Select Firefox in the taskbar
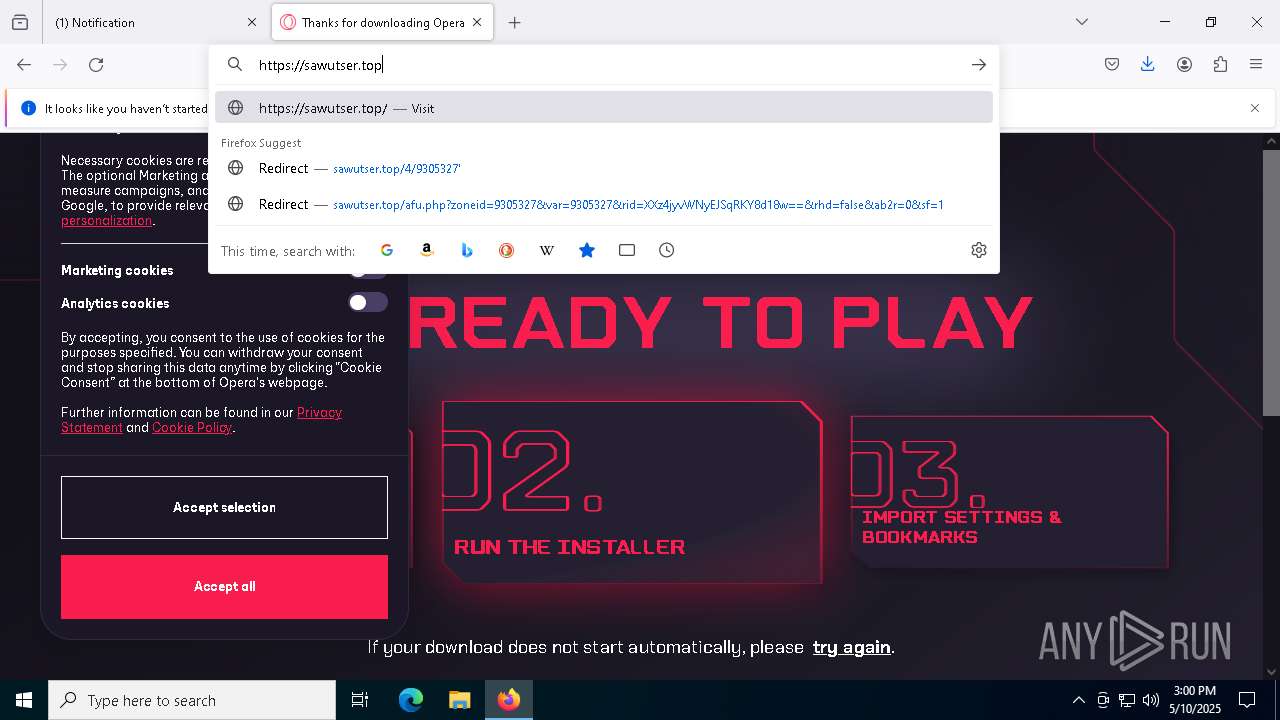This screenshot has width=1280, height=720. click(x=509, y=700)
